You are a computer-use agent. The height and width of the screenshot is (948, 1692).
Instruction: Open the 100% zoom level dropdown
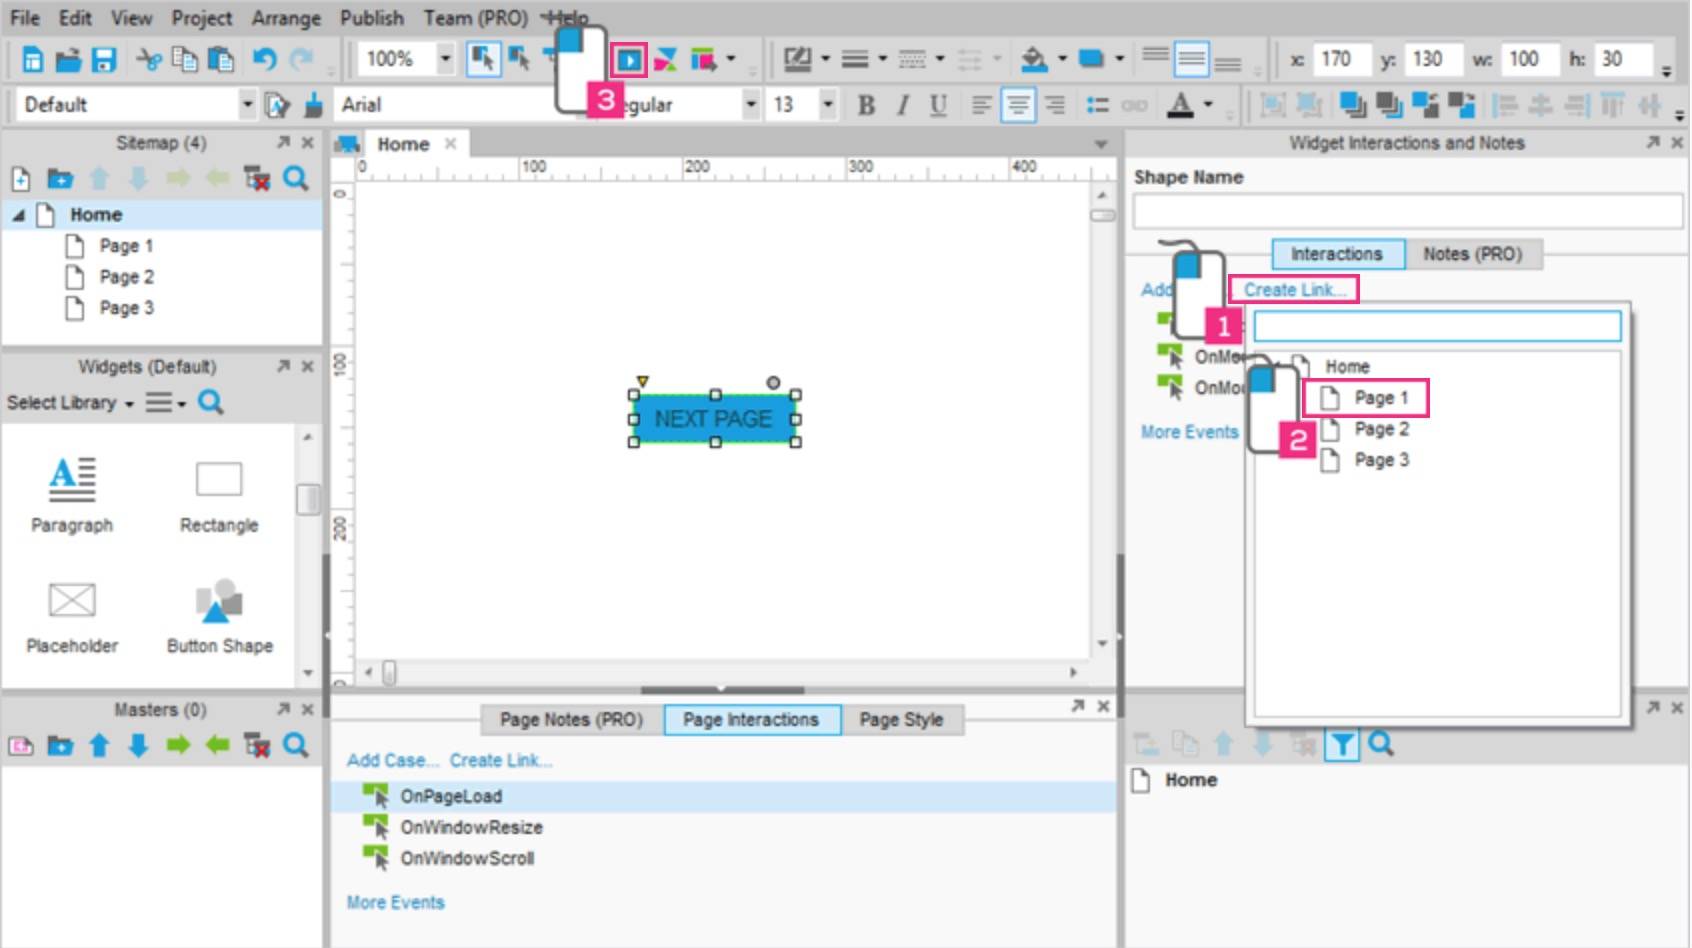445,59
